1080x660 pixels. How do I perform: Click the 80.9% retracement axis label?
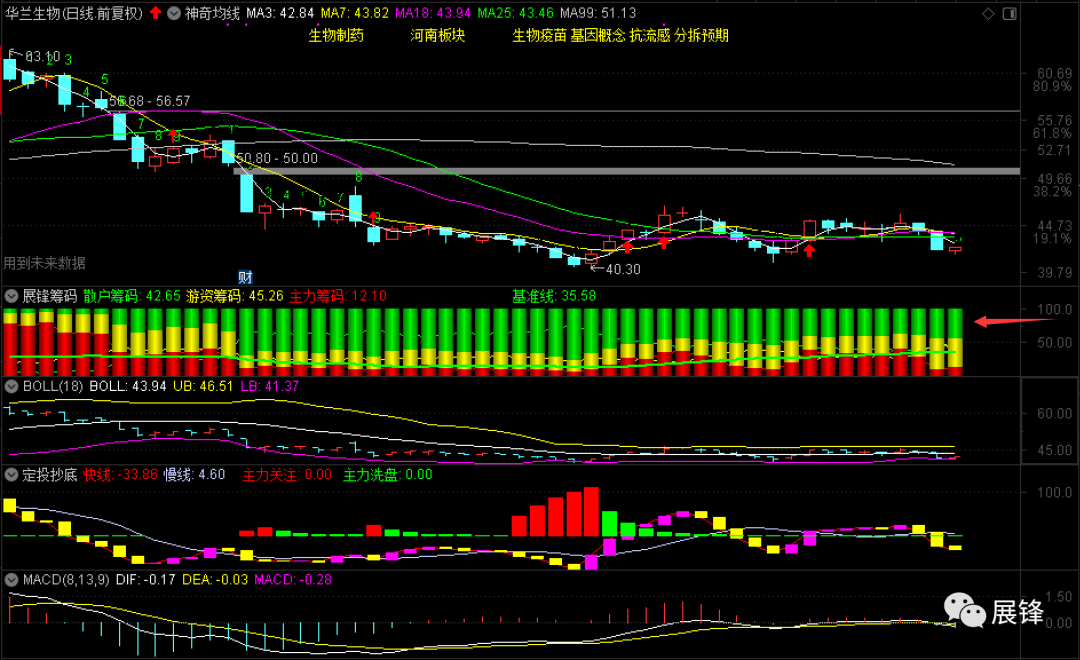1052,86
